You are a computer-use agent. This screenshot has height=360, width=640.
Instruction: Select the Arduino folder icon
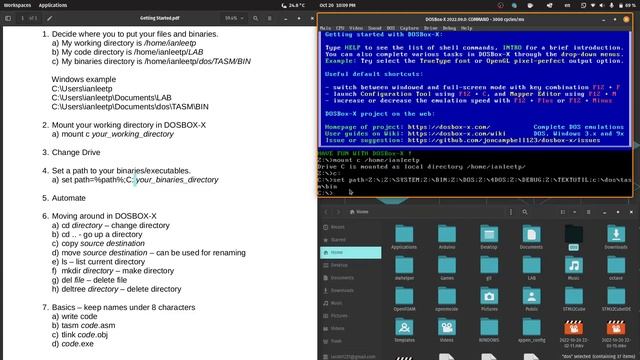point(447,234)
